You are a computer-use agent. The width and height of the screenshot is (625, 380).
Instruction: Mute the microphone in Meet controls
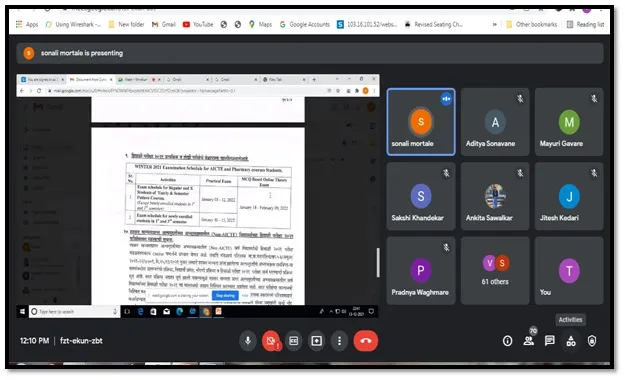tap(248, 341)
